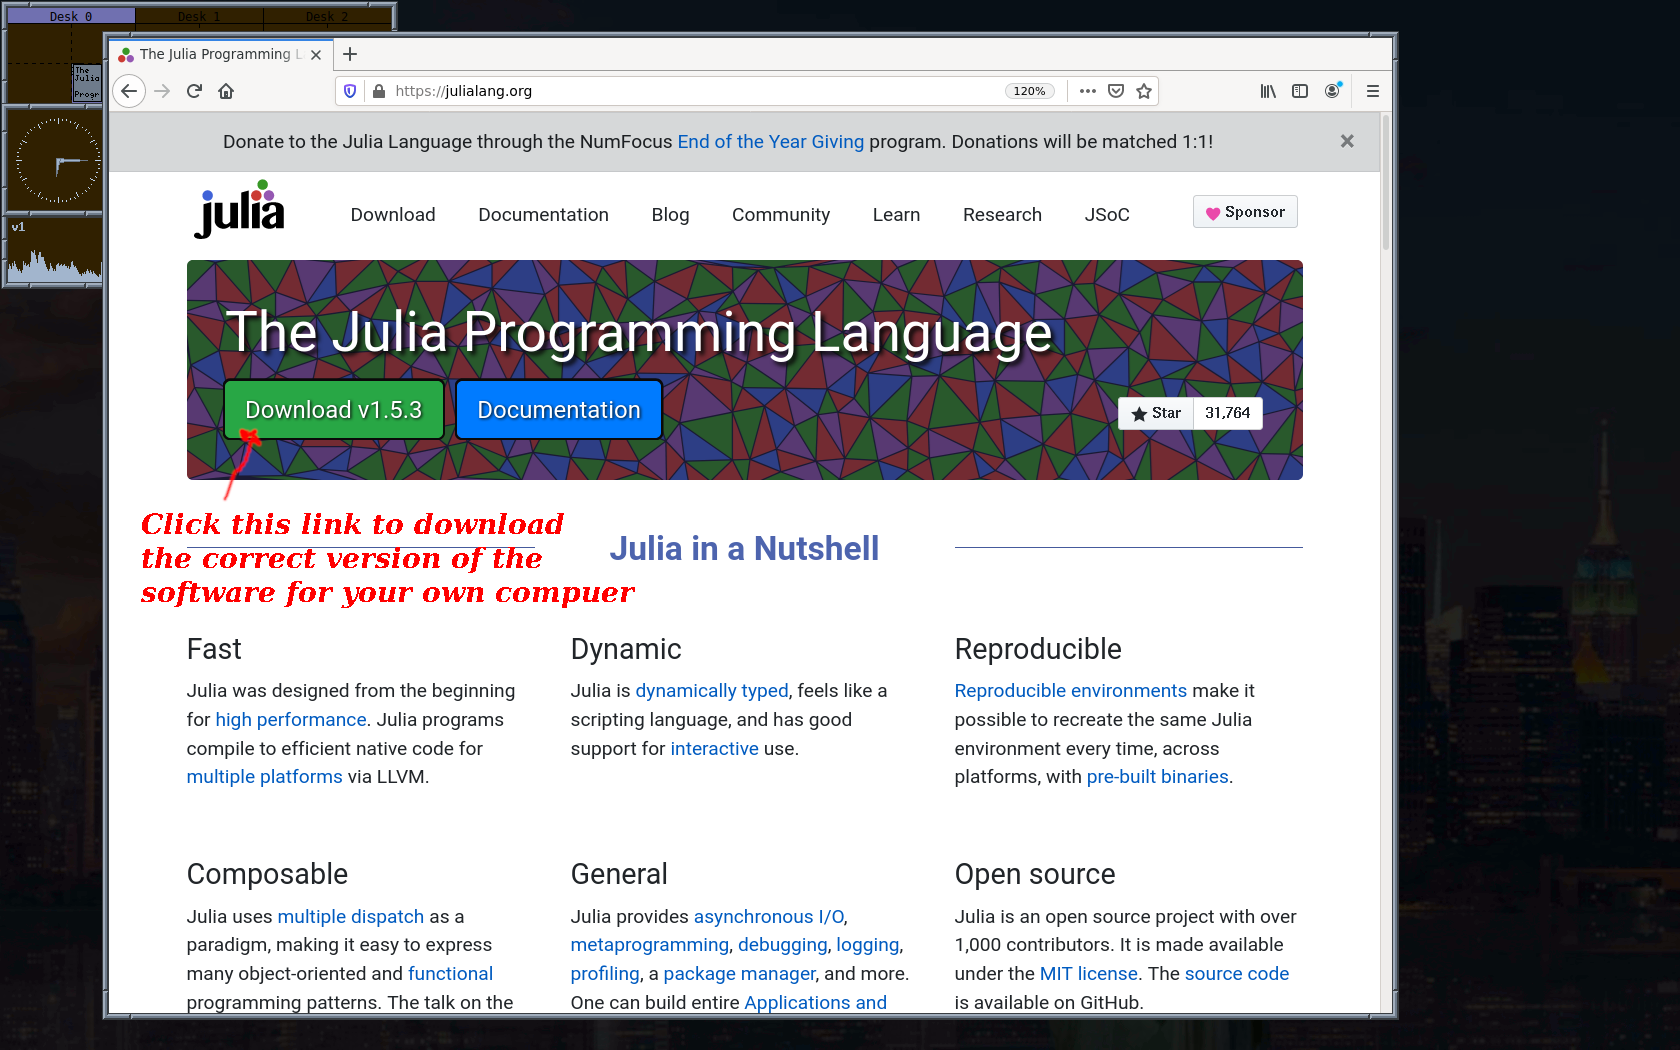1680x1050 pixels.
Task: Show tracking protection shield details
Action: [x=350, y=91]
